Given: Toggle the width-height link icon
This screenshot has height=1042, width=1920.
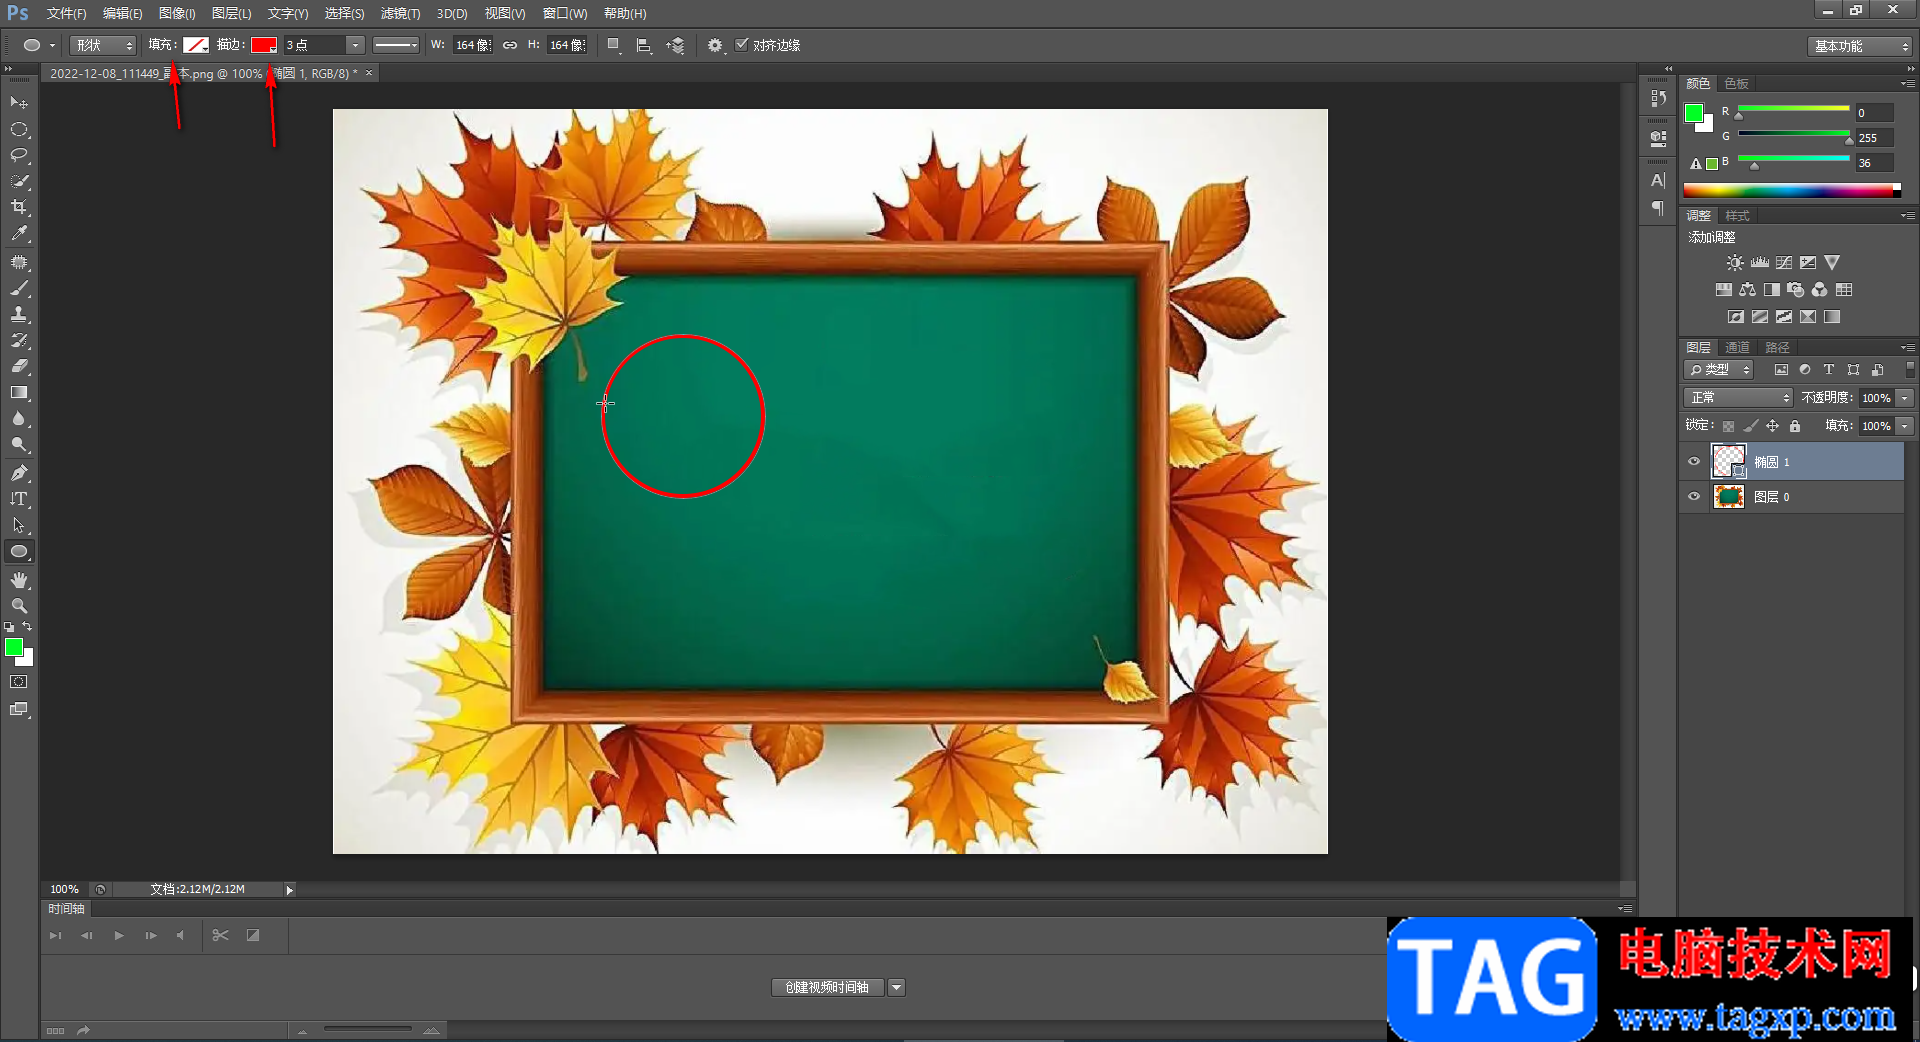Looking at the screenshot, I should click(510, 45).
